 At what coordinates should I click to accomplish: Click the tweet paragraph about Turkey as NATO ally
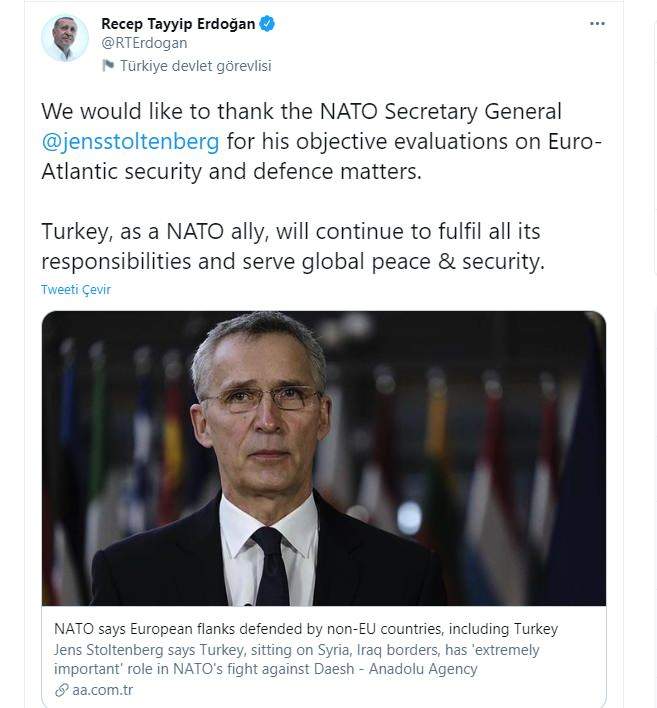point(293,247)
